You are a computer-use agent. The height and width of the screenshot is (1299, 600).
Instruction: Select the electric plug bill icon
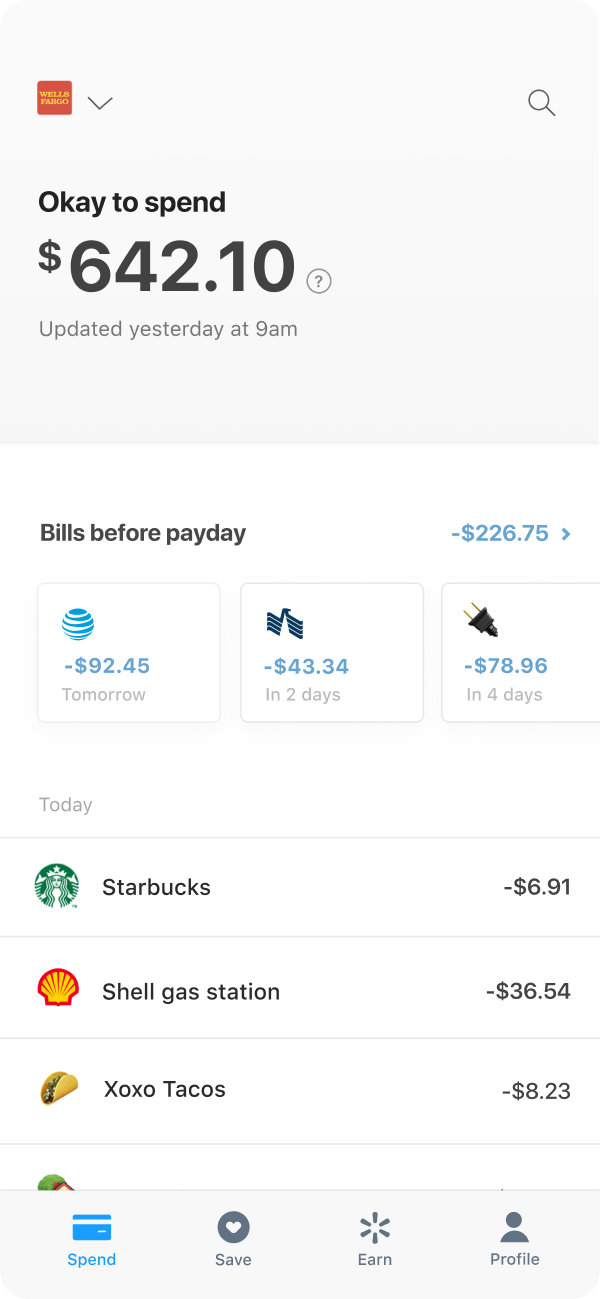[x=482, y=622]
